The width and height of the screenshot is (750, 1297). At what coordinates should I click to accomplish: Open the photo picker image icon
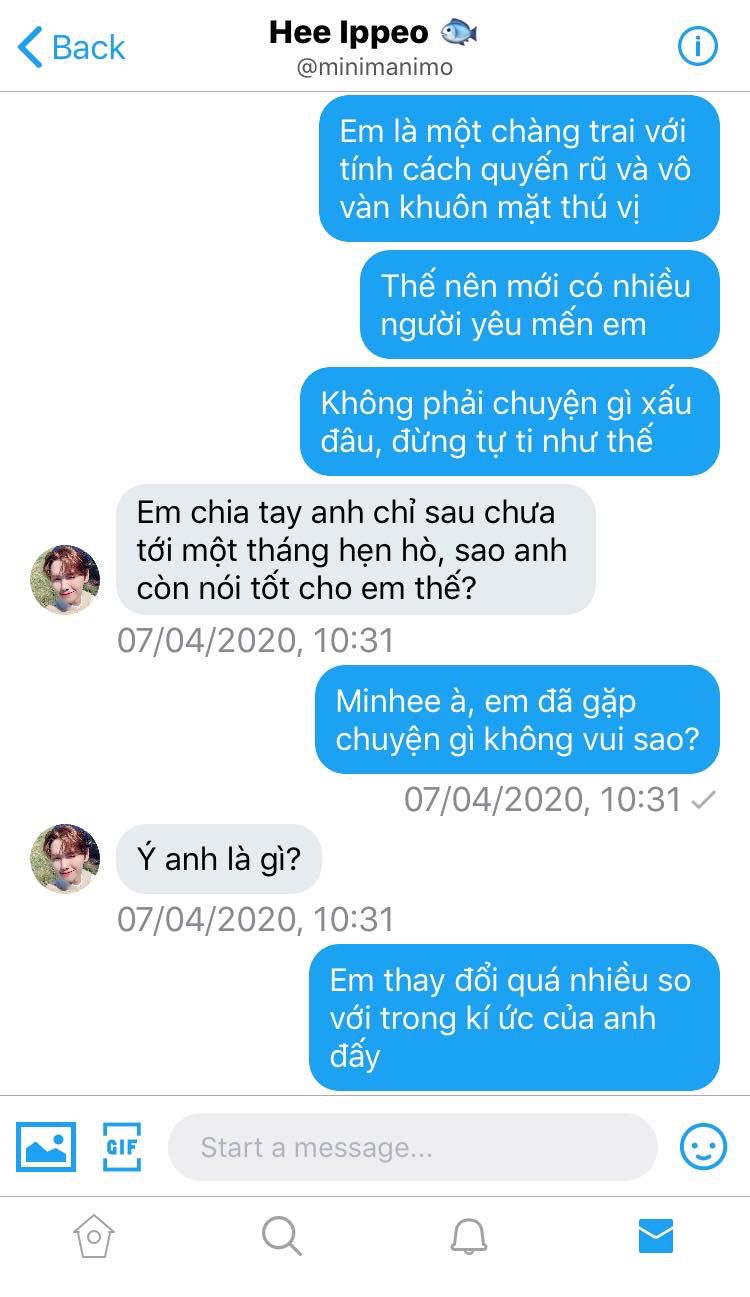tap(46, 1146)
